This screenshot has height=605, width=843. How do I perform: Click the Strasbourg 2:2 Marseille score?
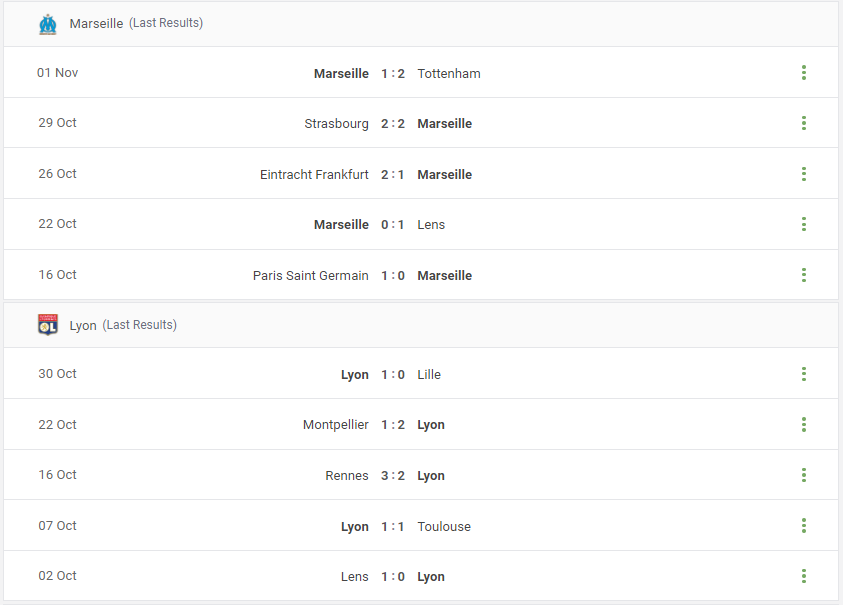tap(392, 124)
